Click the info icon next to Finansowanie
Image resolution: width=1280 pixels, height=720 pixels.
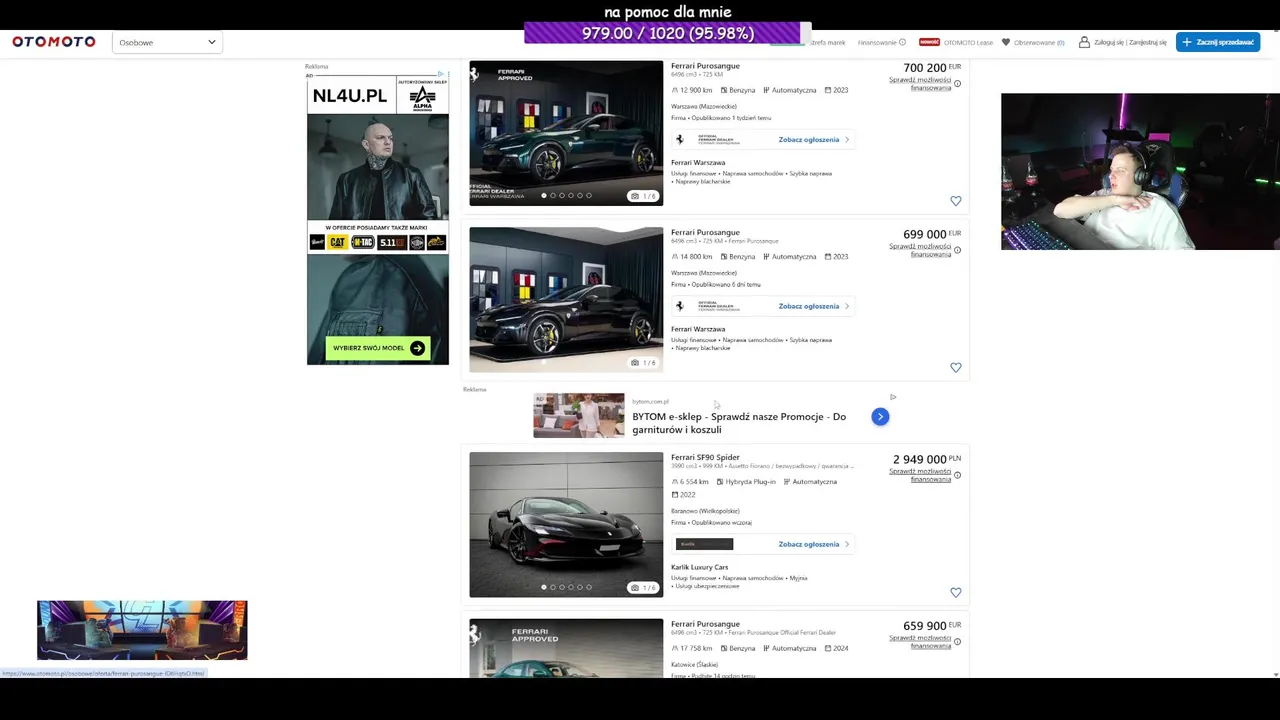[x=902, y=42]
